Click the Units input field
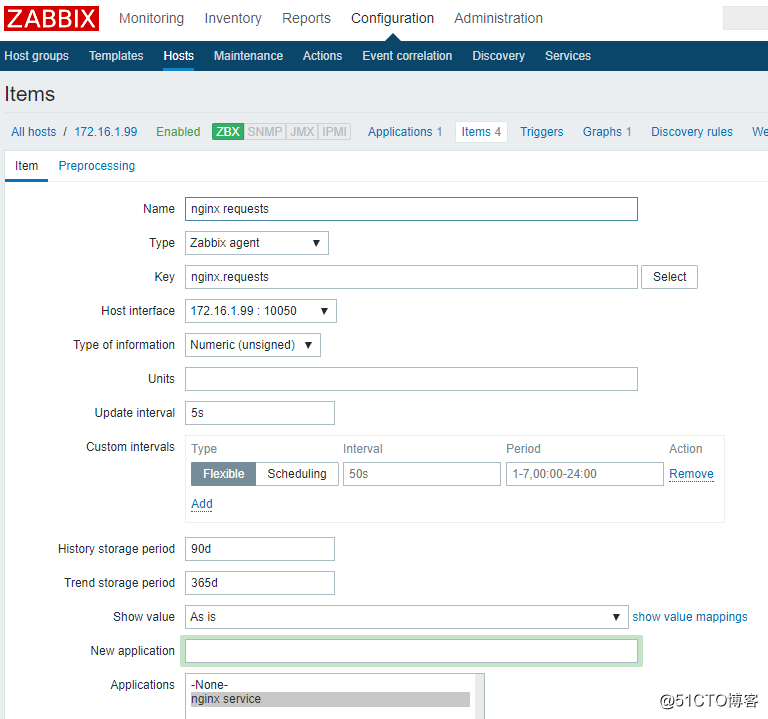This screenshot has height=719, width=768. coord(411,379)
